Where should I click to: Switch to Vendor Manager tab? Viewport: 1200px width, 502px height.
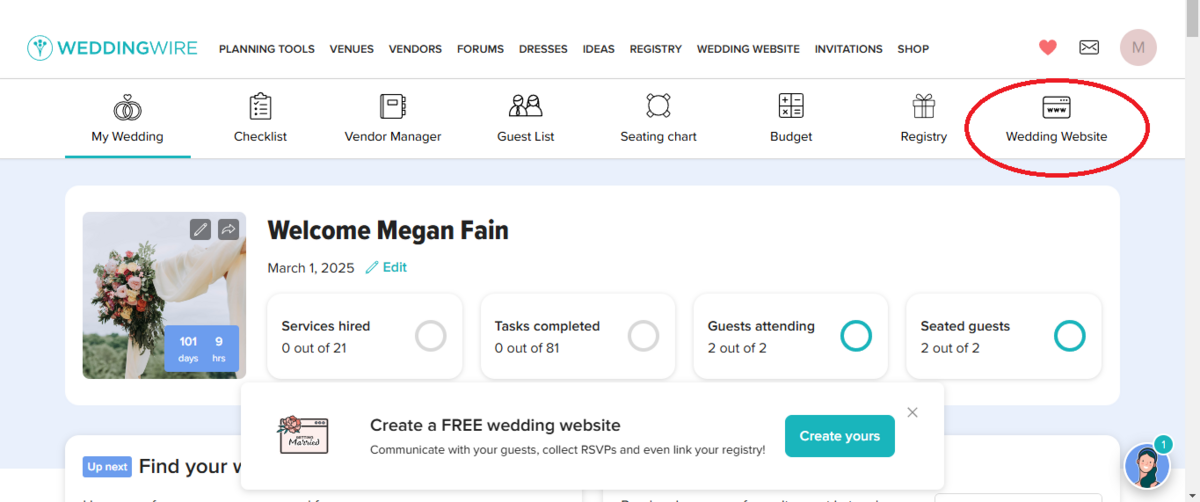393,137
